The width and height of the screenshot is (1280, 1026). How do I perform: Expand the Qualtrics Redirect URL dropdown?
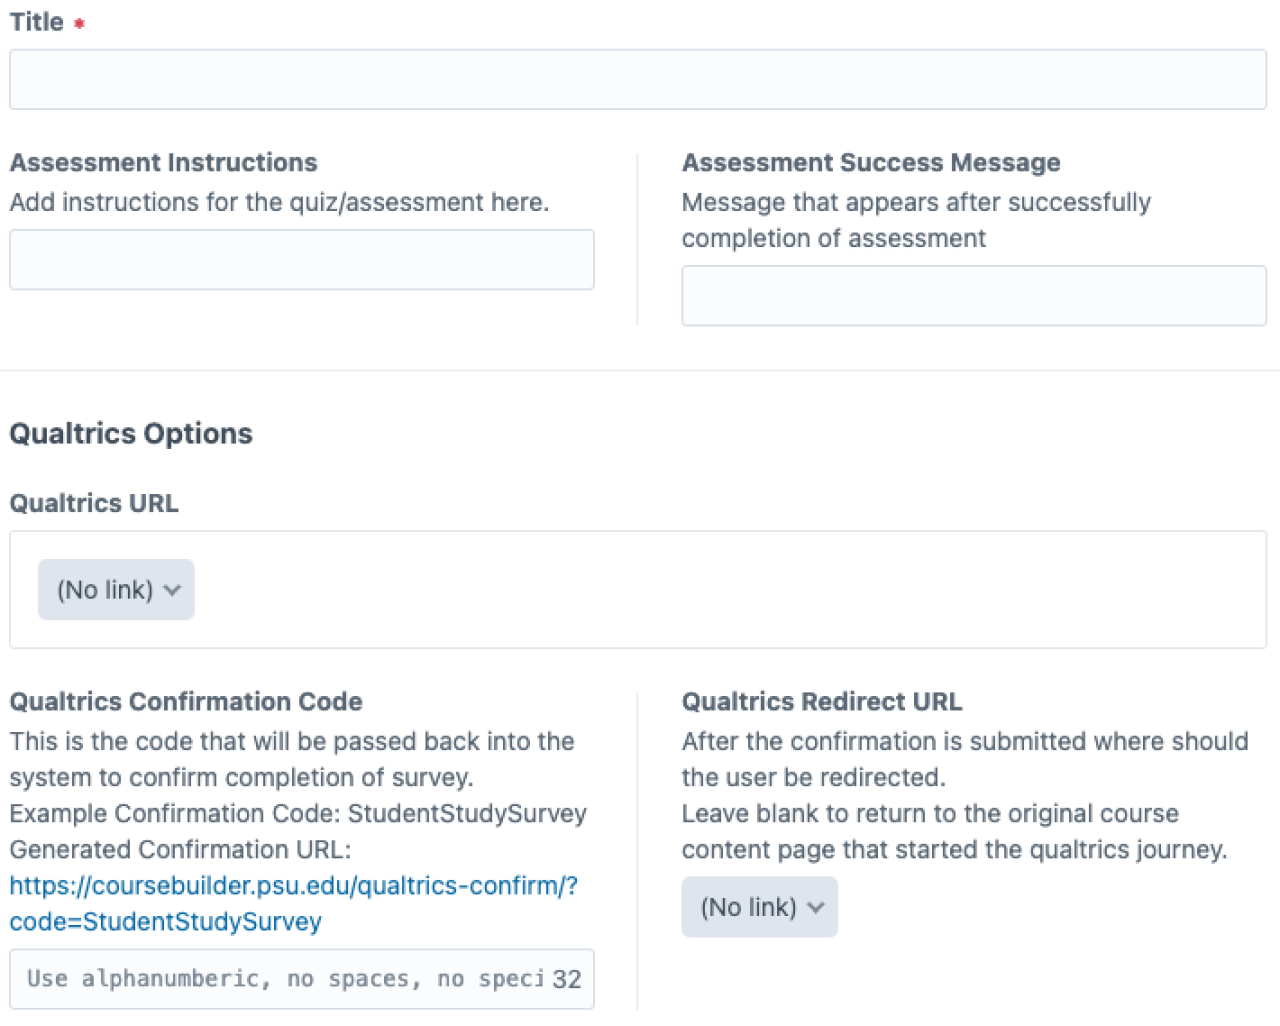[759, 907]
